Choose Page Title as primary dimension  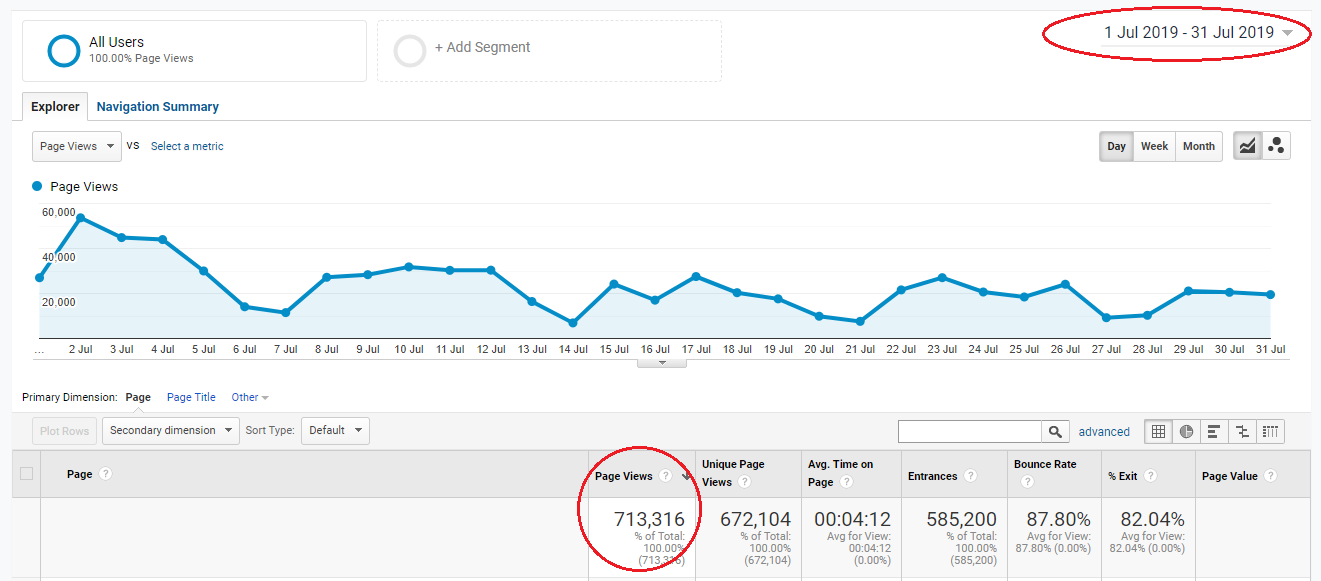pos(191,397)
